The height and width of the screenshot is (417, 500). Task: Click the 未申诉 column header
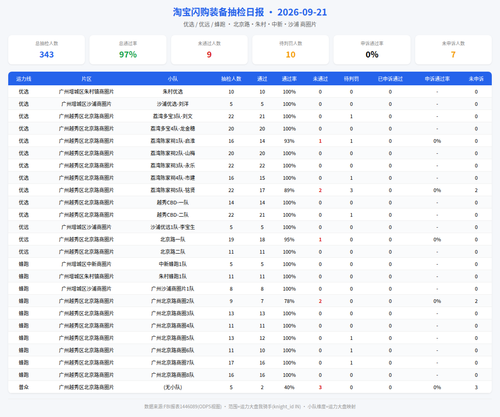(x=476, y=79)
